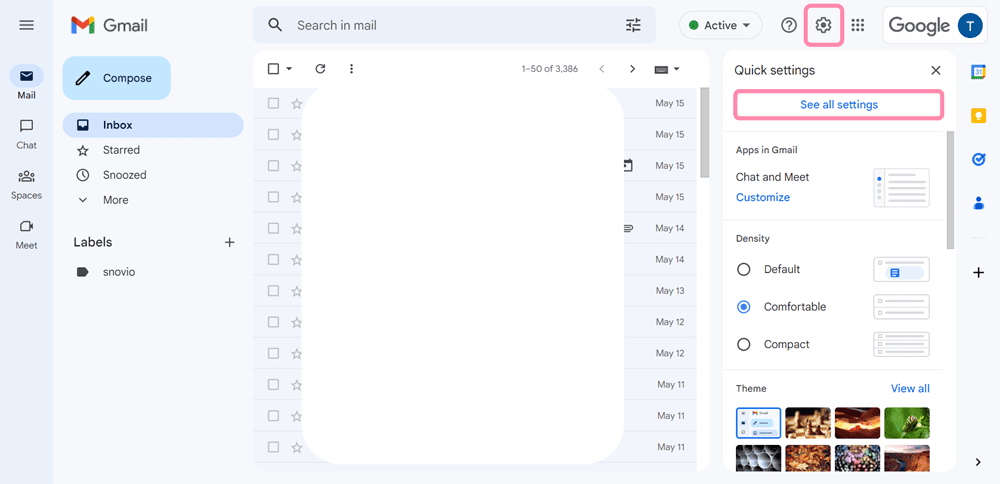
Task: Select the Compact density option
Action: (x=743, y=344)
